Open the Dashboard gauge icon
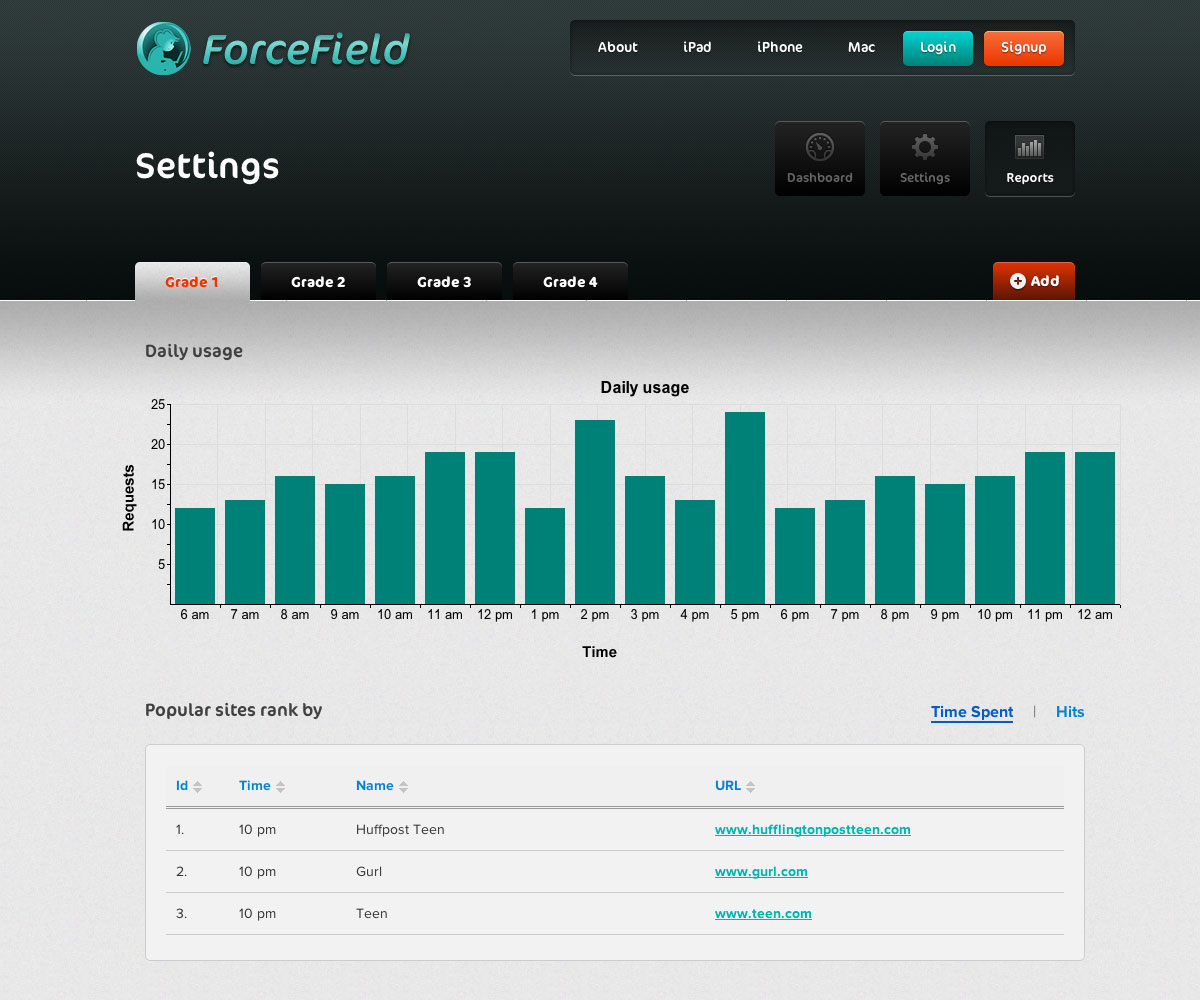The width and height of the screenshot is (1200, 1000). point(820,148)
